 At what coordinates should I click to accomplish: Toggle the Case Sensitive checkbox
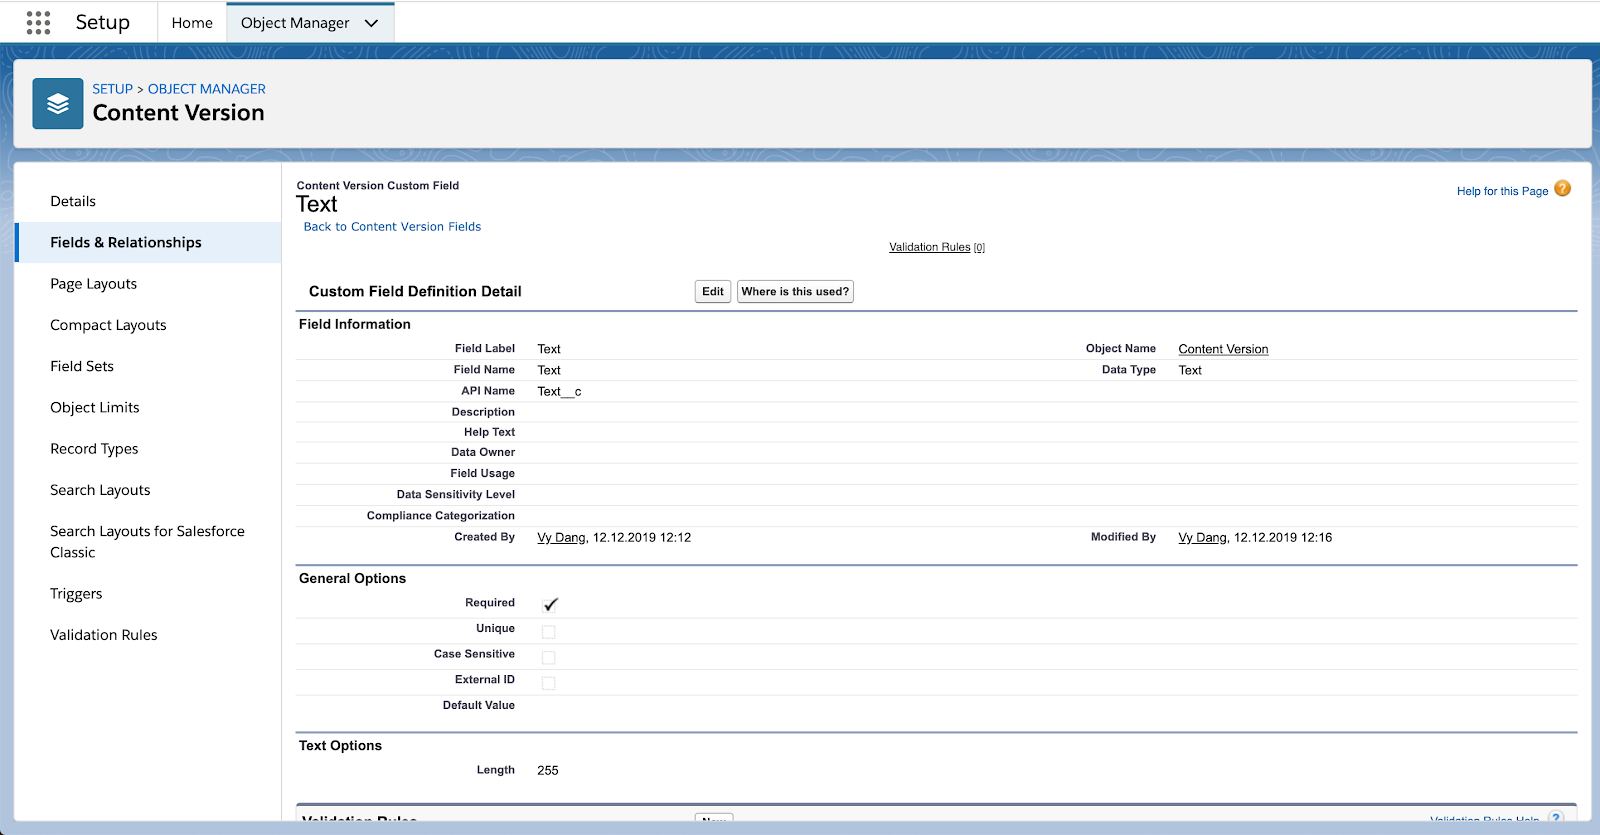coord(548,657)
